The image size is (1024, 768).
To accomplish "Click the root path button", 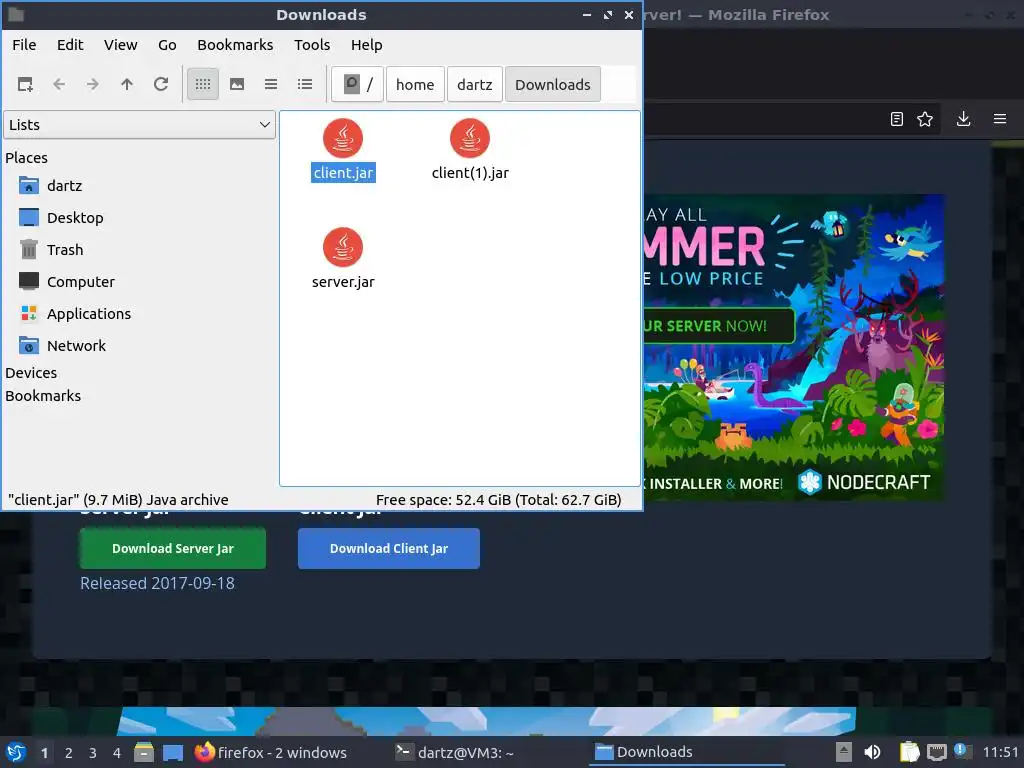I will click(x=357, y=84).
